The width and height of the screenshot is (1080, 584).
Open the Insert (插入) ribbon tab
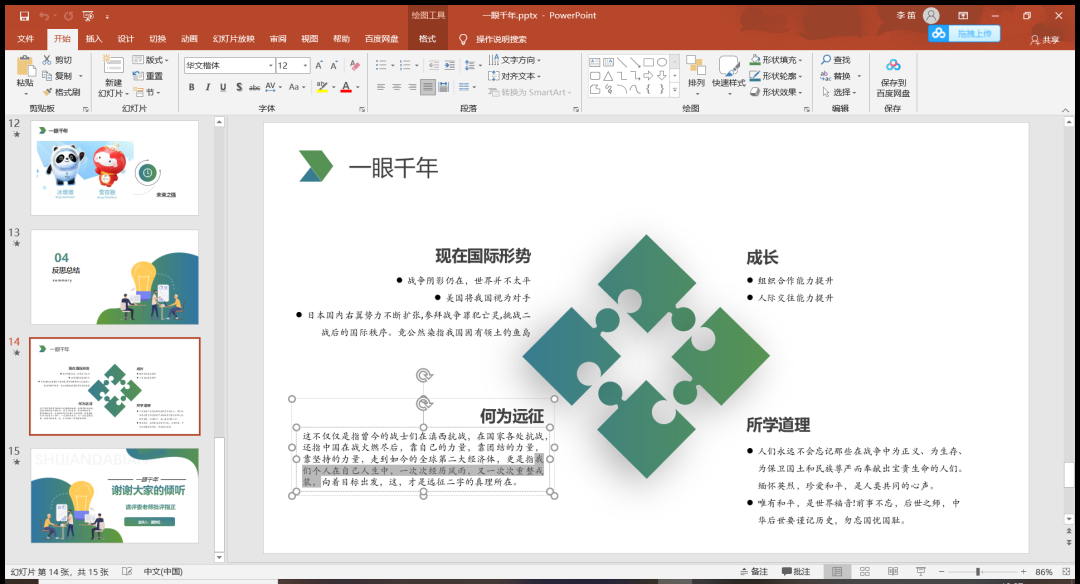pyautogui.click(x=94, y=39)
